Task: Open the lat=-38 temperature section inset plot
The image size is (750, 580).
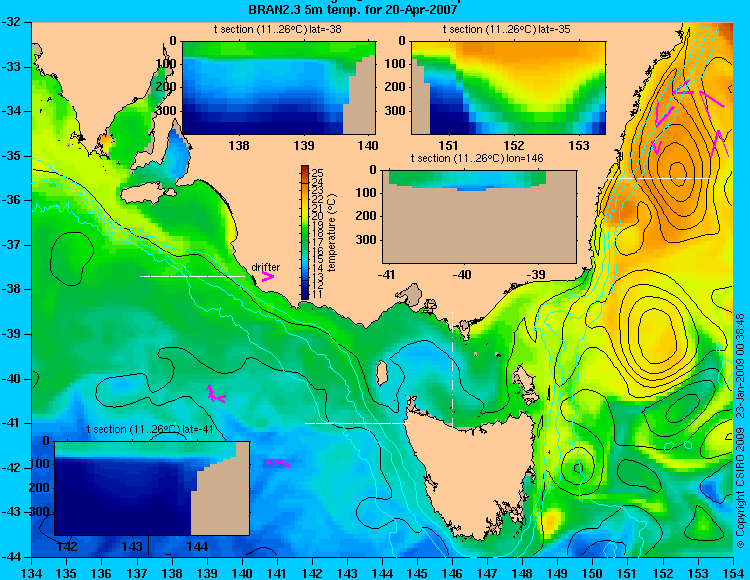Action: (x=279, y=88)
